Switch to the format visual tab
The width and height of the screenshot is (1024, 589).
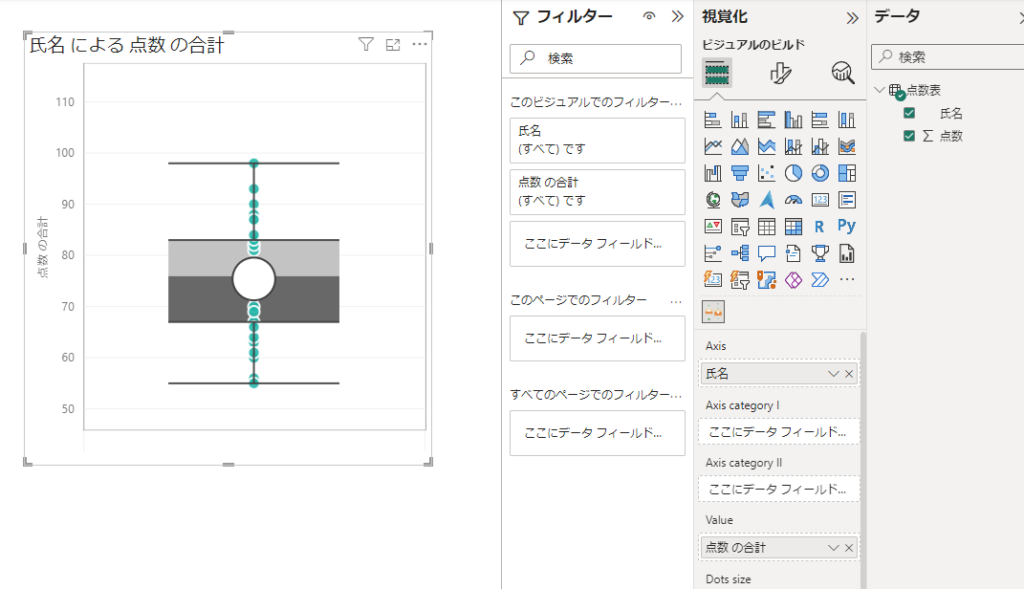(x=780, y=73)
